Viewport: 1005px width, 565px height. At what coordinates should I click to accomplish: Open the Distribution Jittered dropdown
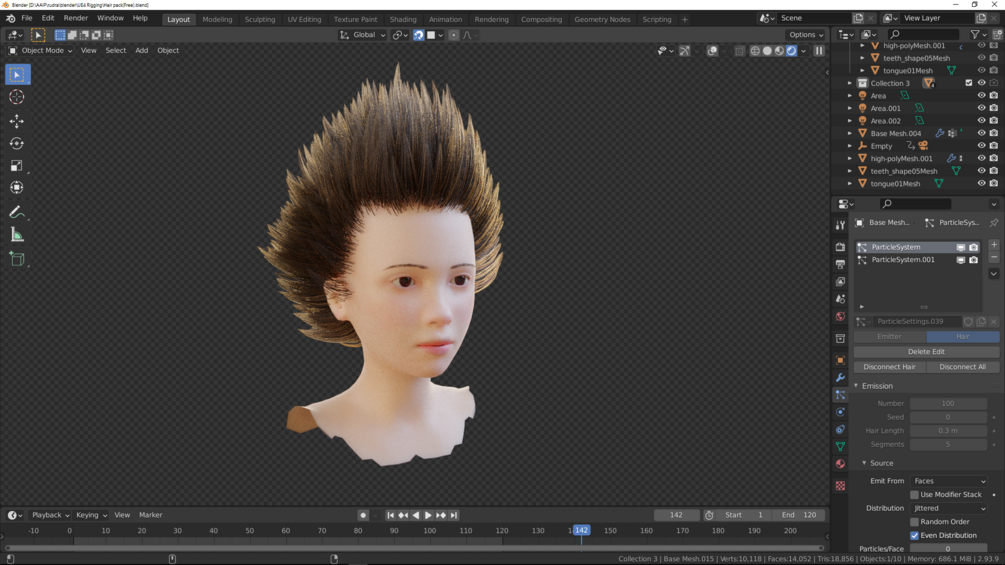(x=948, y=508)
